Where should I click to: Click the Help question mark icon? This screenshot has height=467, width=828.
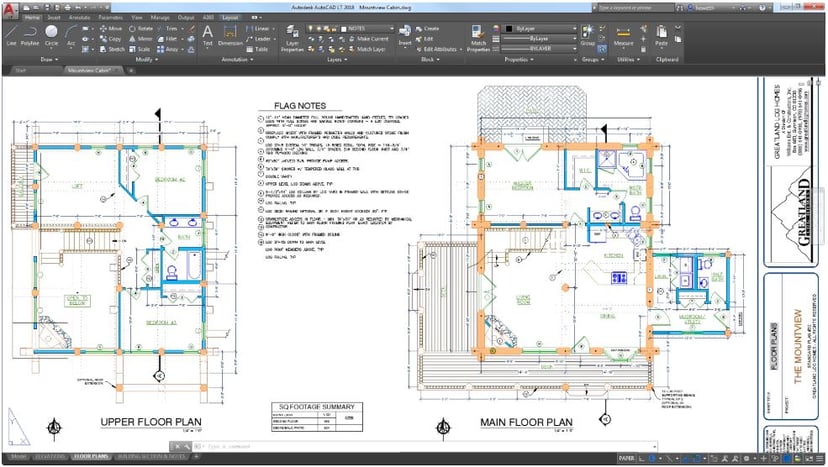(x=762, y=8)
